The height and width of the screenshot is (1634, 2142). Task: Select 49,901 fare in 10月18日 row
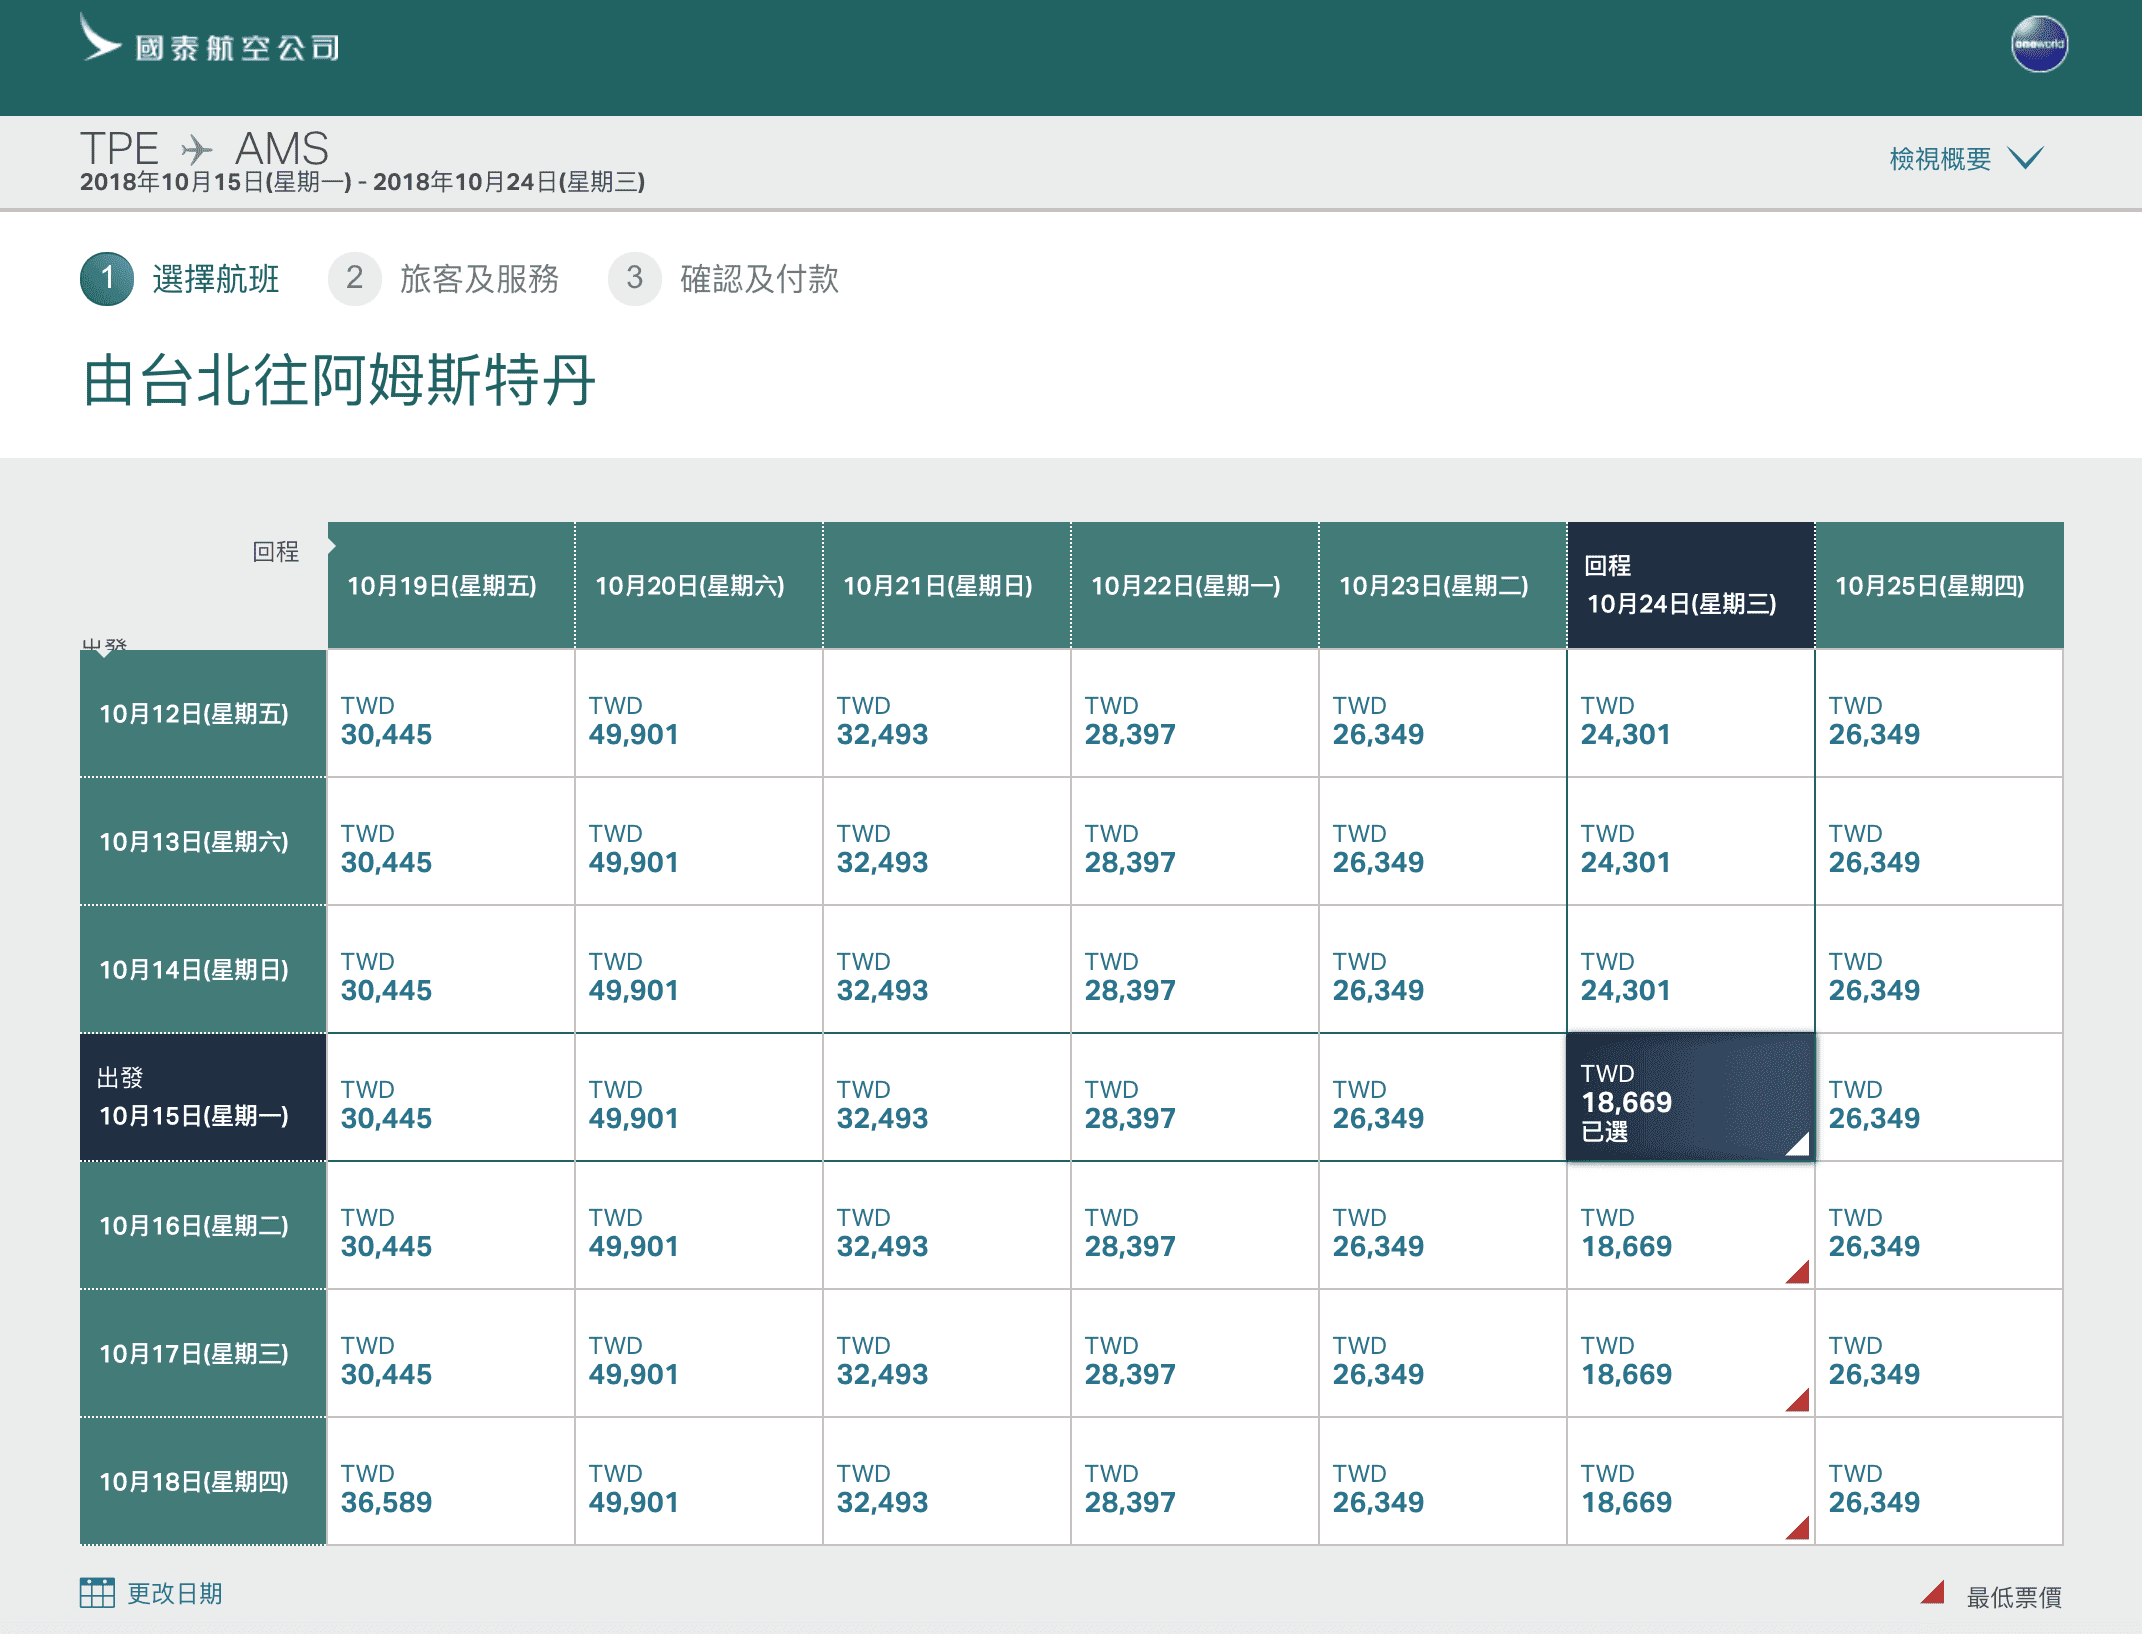[699, 1481]
